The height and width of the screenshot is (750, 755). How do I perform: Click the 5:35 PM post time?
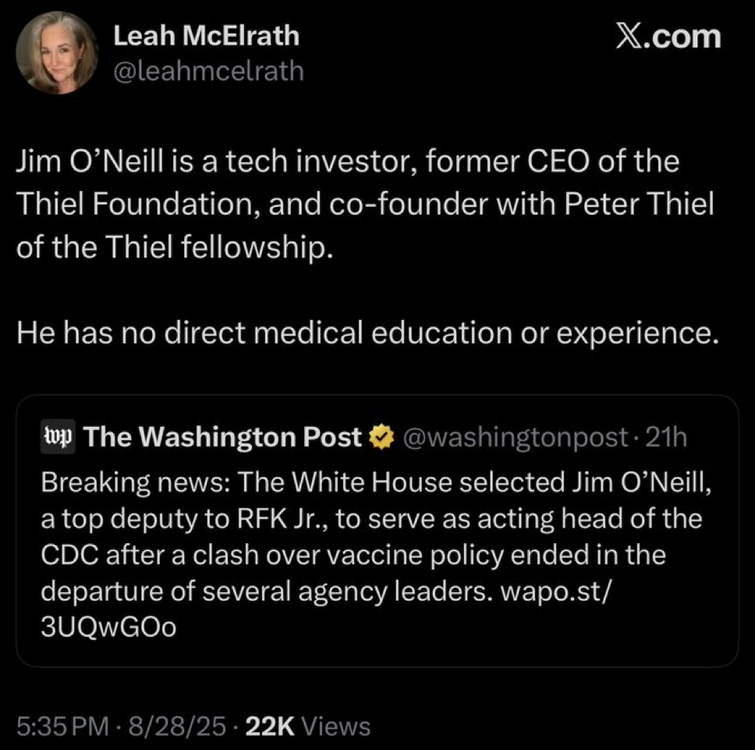[60, 726]
